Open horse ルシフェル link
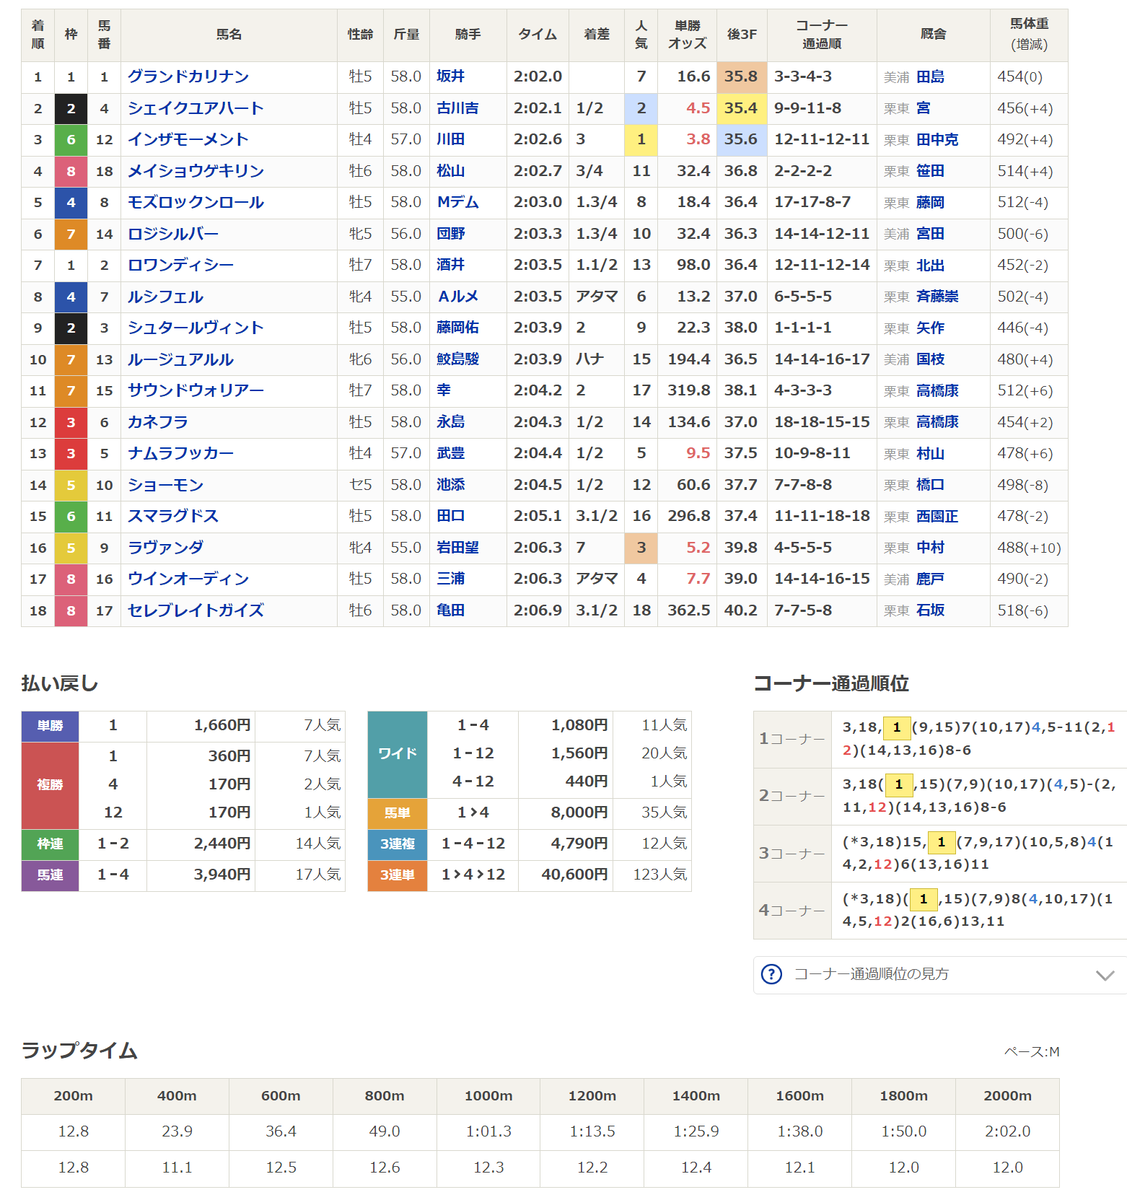The height and width of the screenshot is (1200, 1127). (x=165, y=297)
